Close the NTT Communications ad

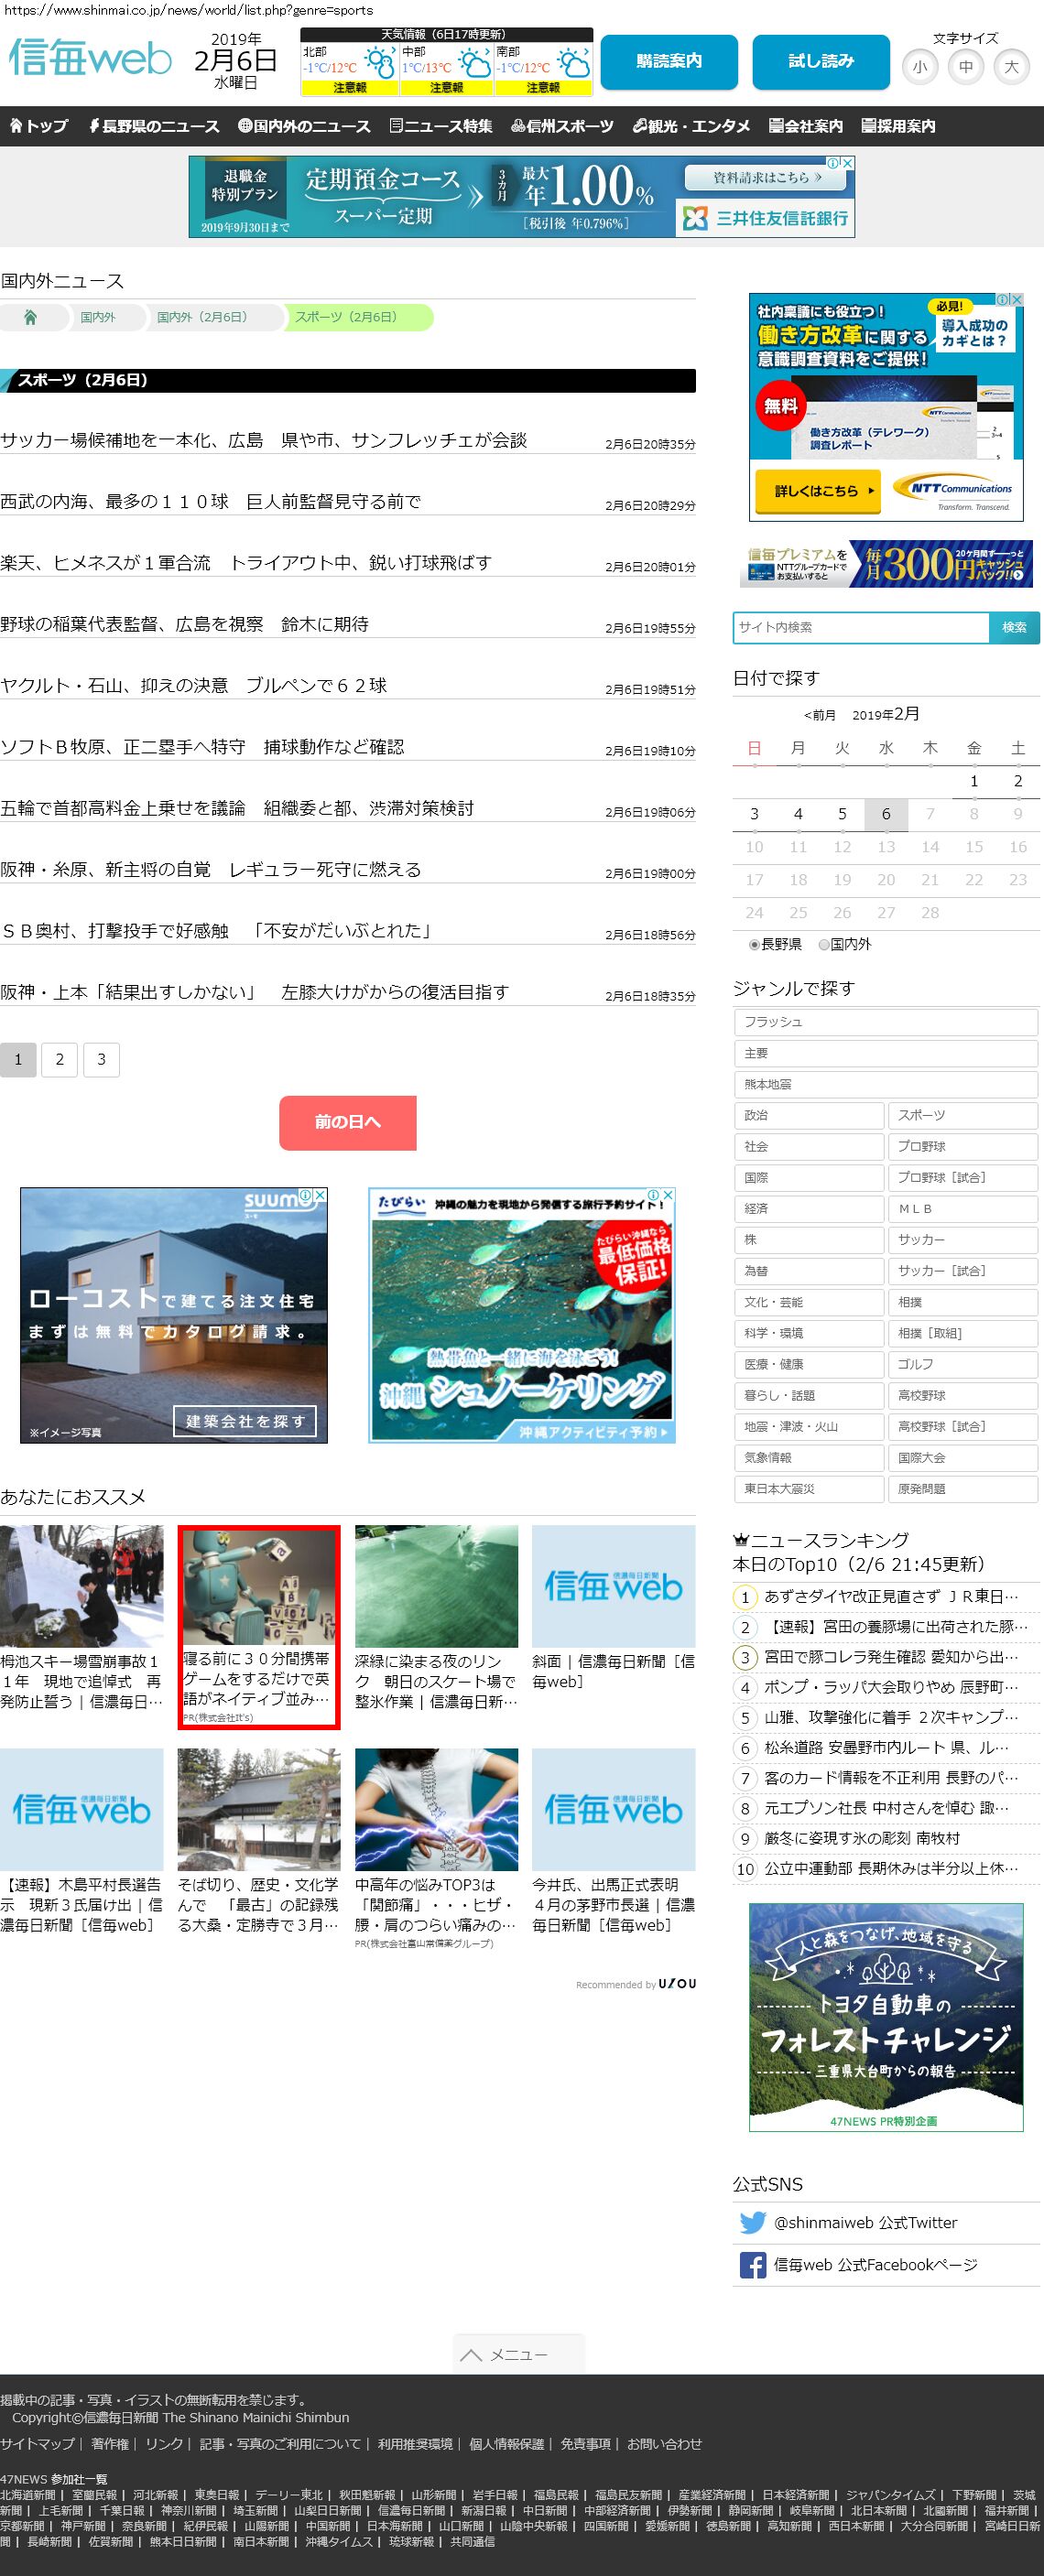click(1016, 299)
